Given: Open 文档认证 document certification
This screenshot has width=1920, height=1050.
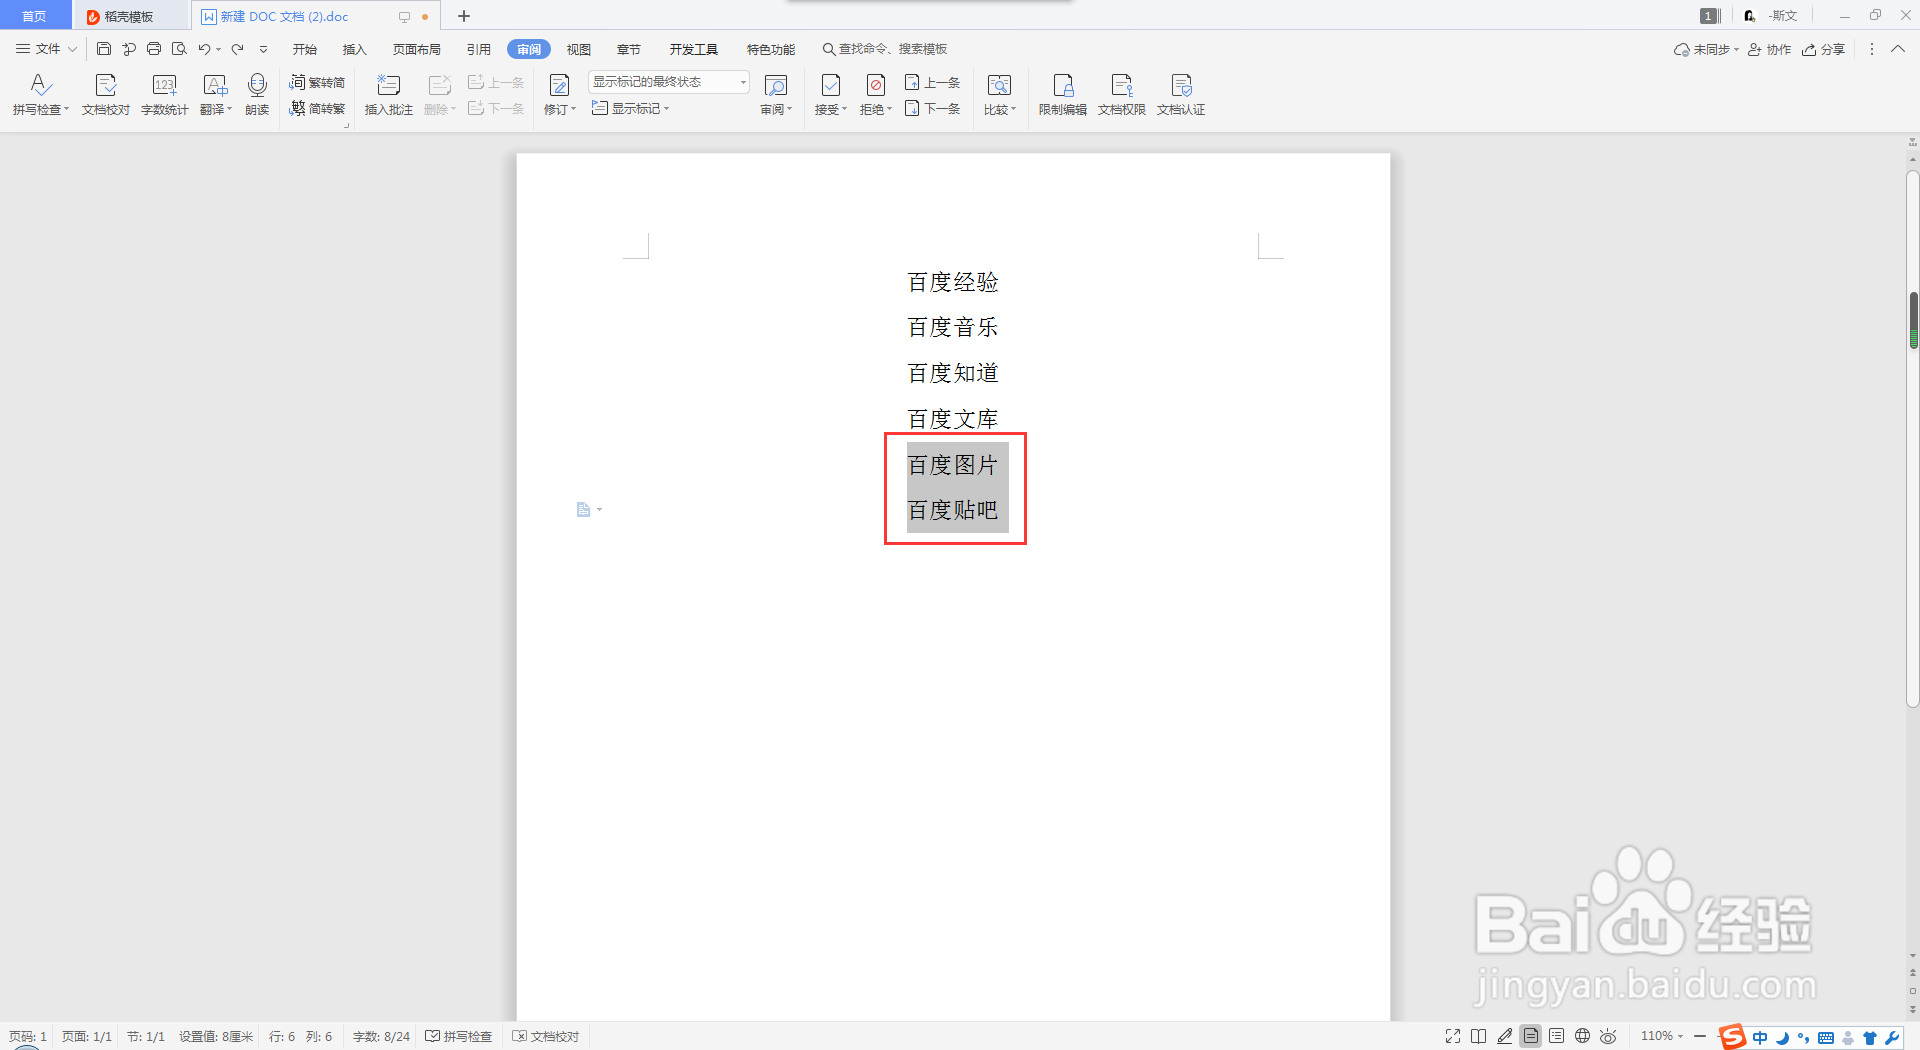Looking at the screenshot, I should click(1181, 95).
